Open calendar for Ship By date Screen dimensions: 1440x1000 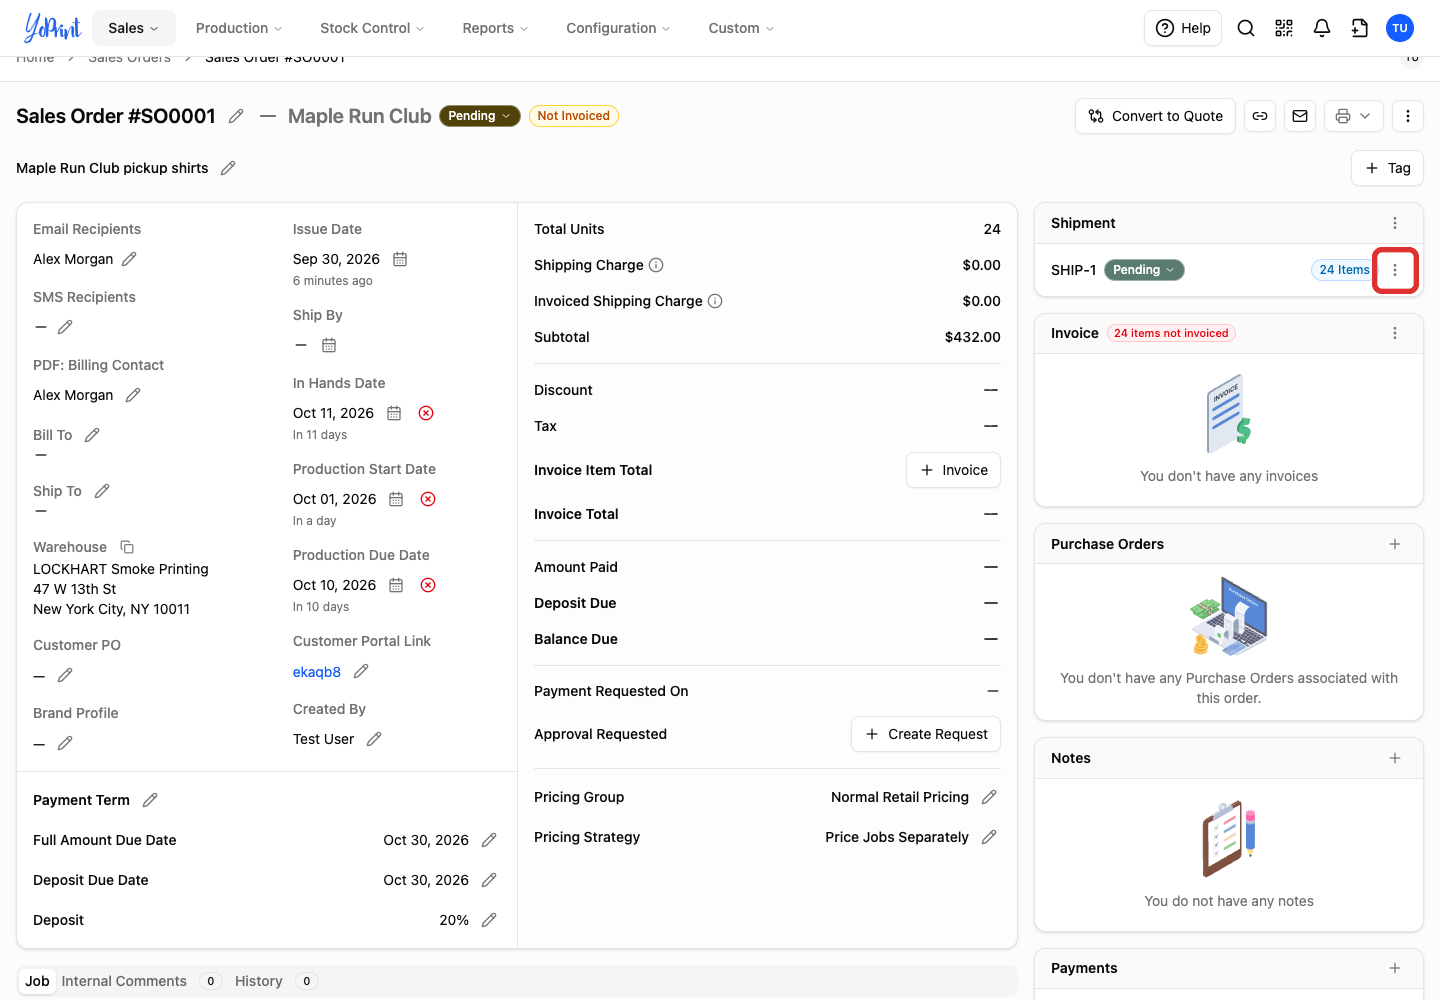(329, 345)
